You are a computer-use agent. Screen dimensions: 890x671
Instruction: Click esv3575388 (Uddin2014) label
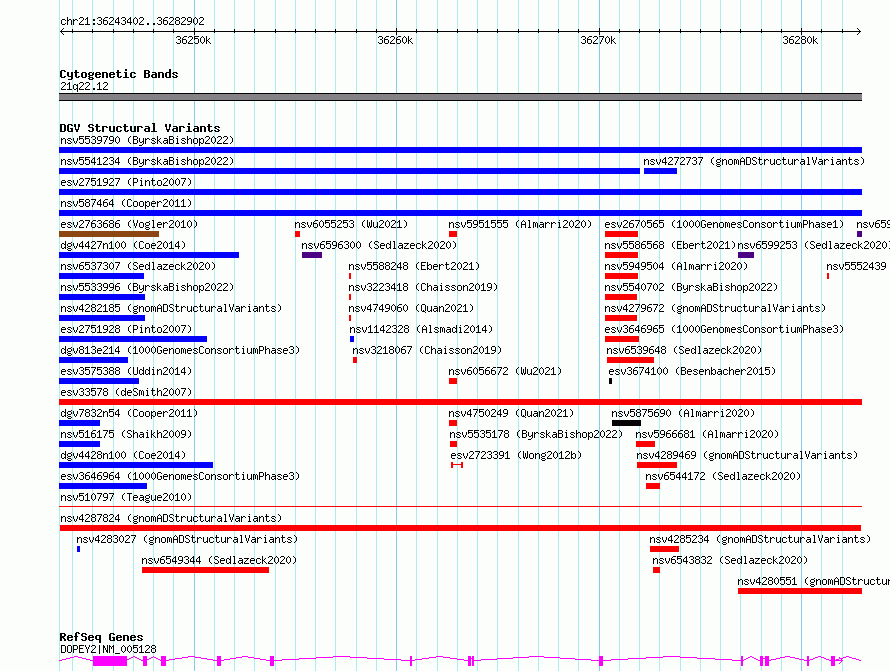click(126, 371)
